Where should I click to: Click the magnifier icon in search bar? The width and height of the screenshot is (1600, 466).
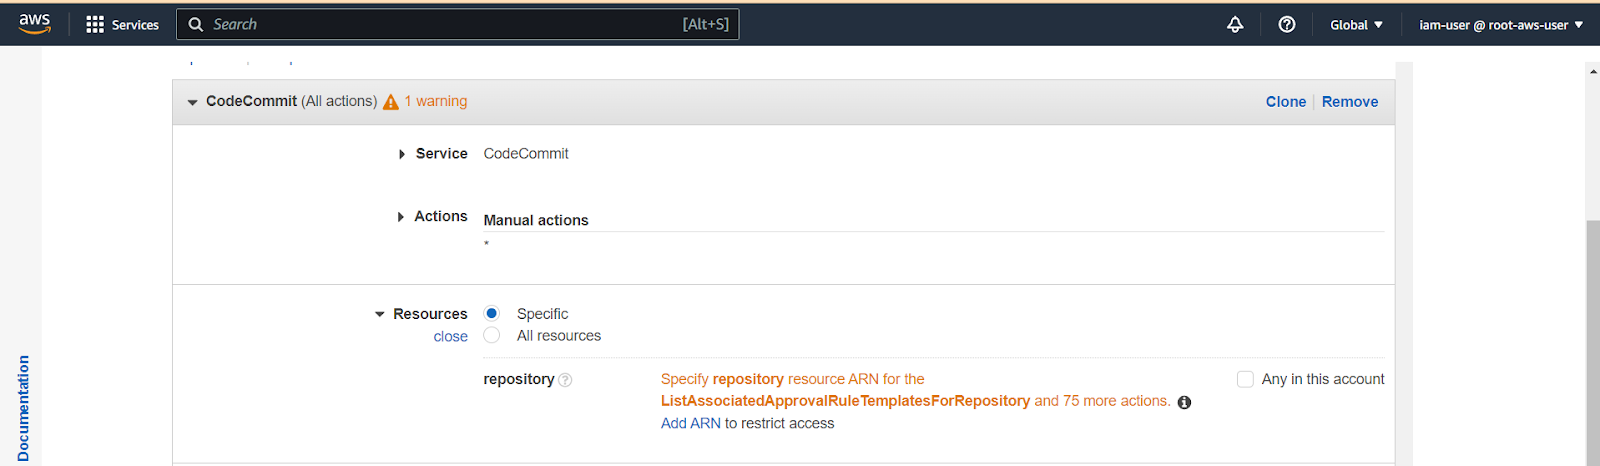click(196, 24)
